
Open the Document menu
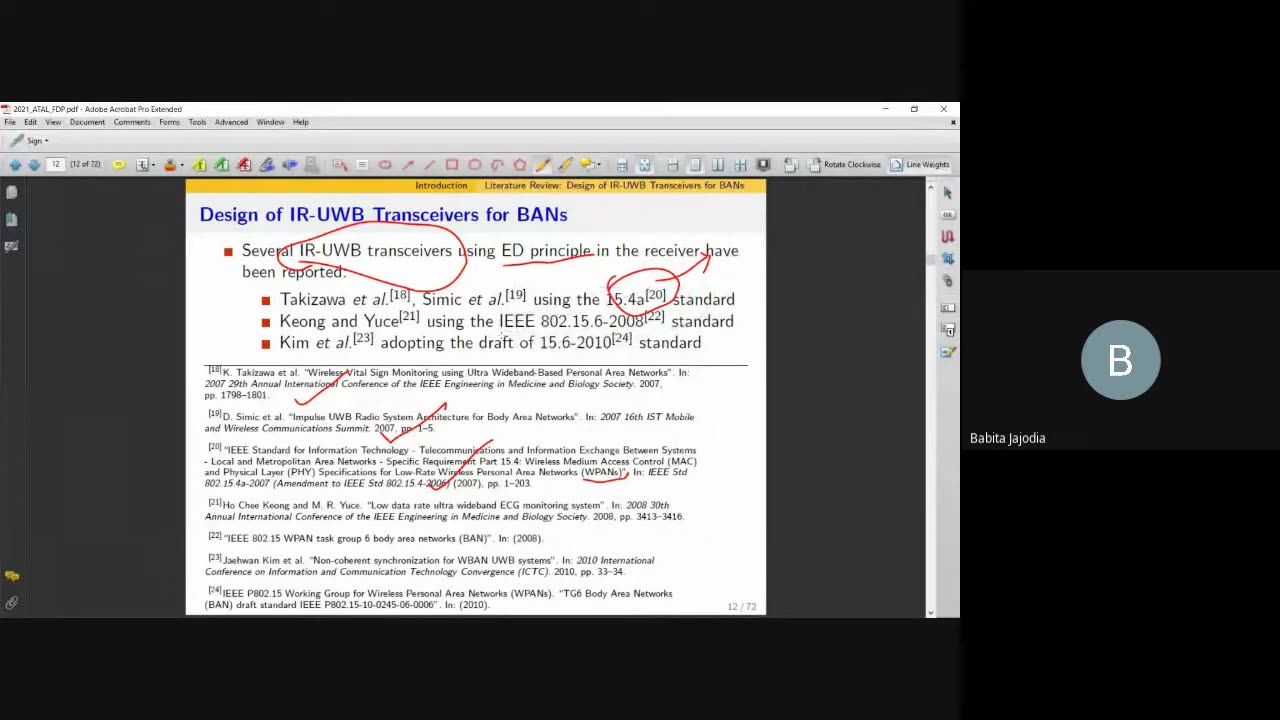[x=87, y=122]
